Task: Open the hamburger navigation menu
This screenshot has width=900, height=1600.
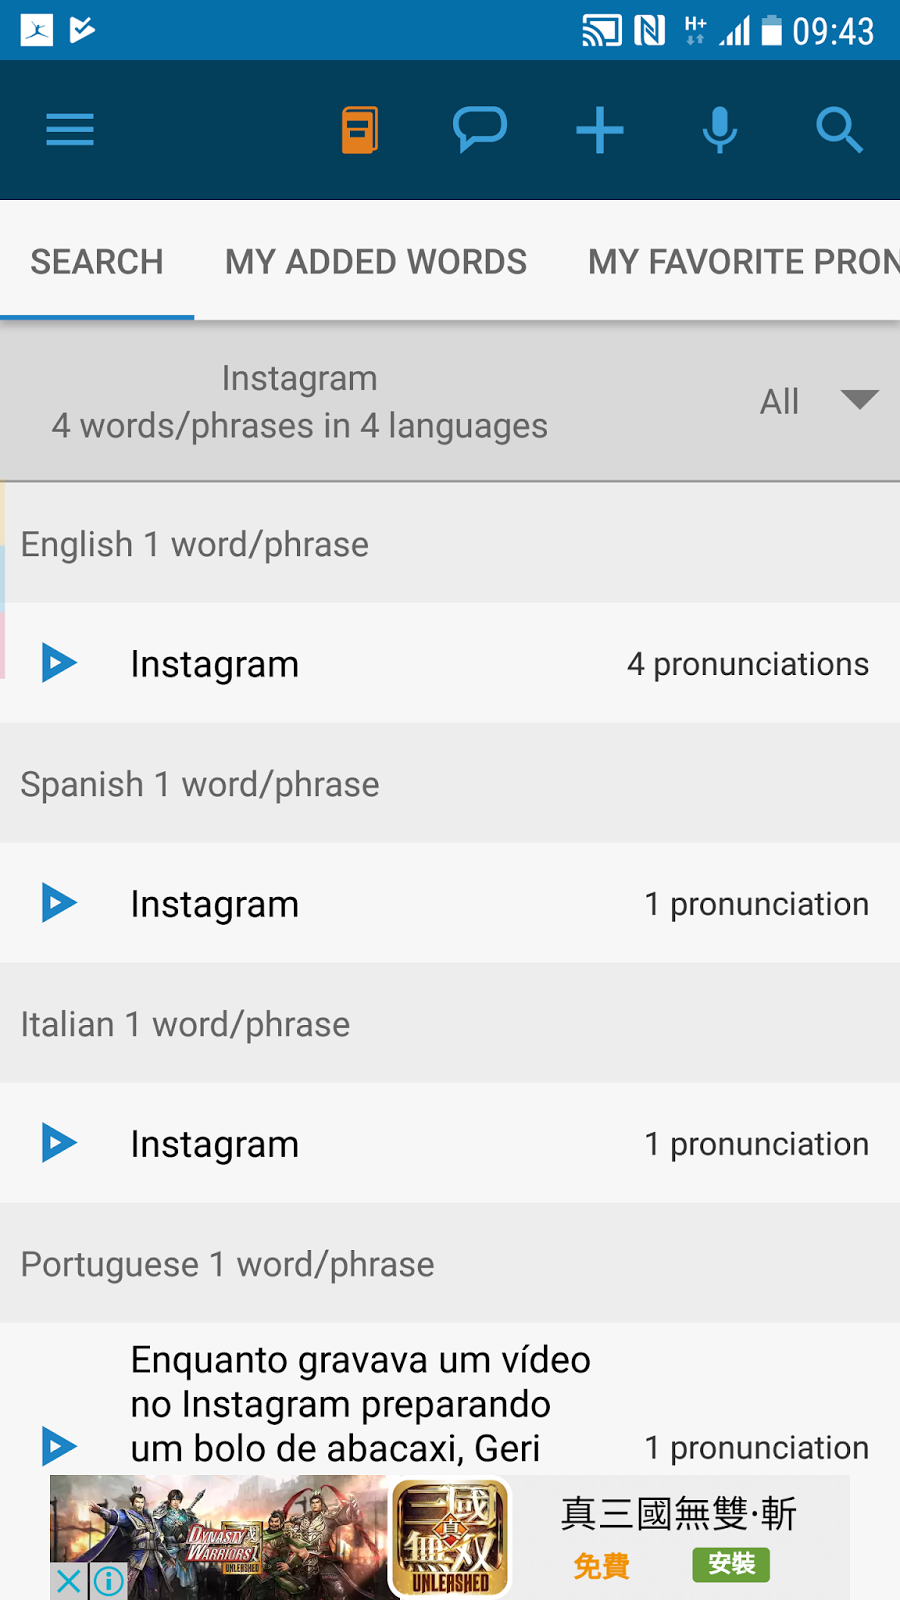Action: tap(70, 130)
